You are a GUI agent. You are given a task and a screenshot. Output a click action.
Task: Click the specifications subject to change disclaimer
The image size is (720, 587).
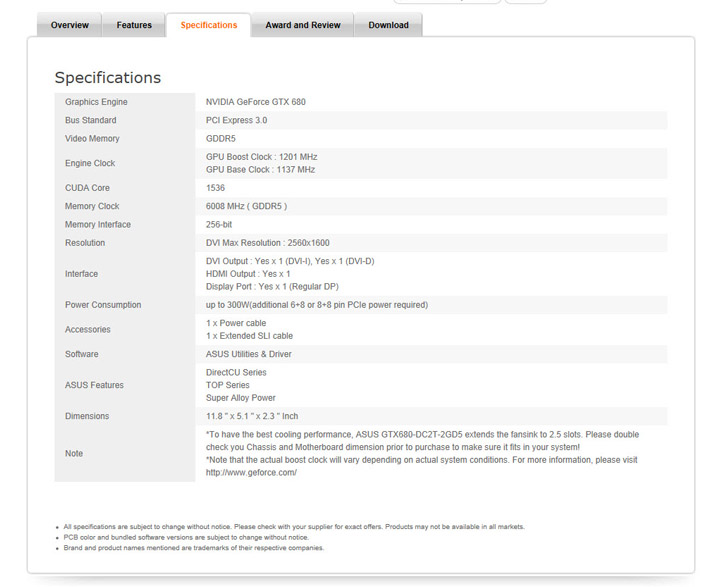pyautogui.click(x=294, y=527)
